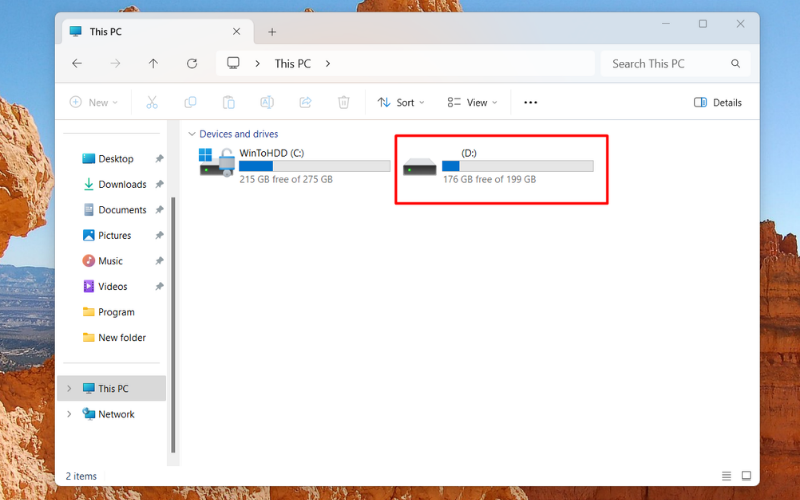
Task: Click the Paste clipboard icon
Action: click(228, 102)
